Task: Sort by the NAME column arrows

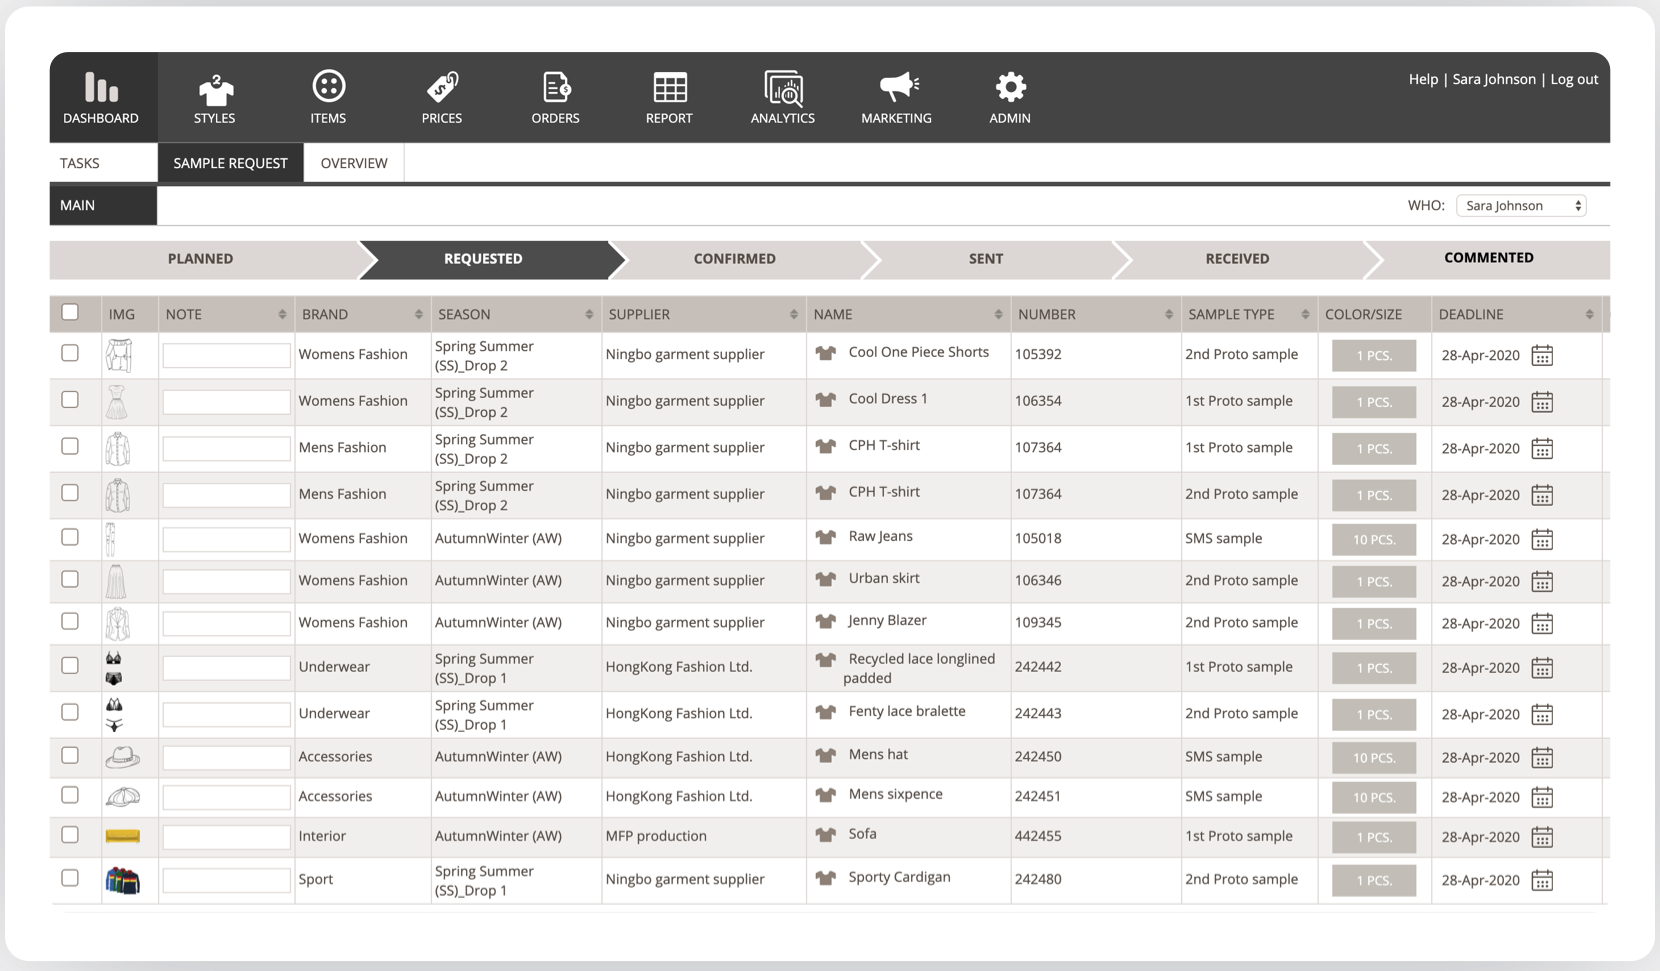Action: pyautogui.click(x=998, y=314)
